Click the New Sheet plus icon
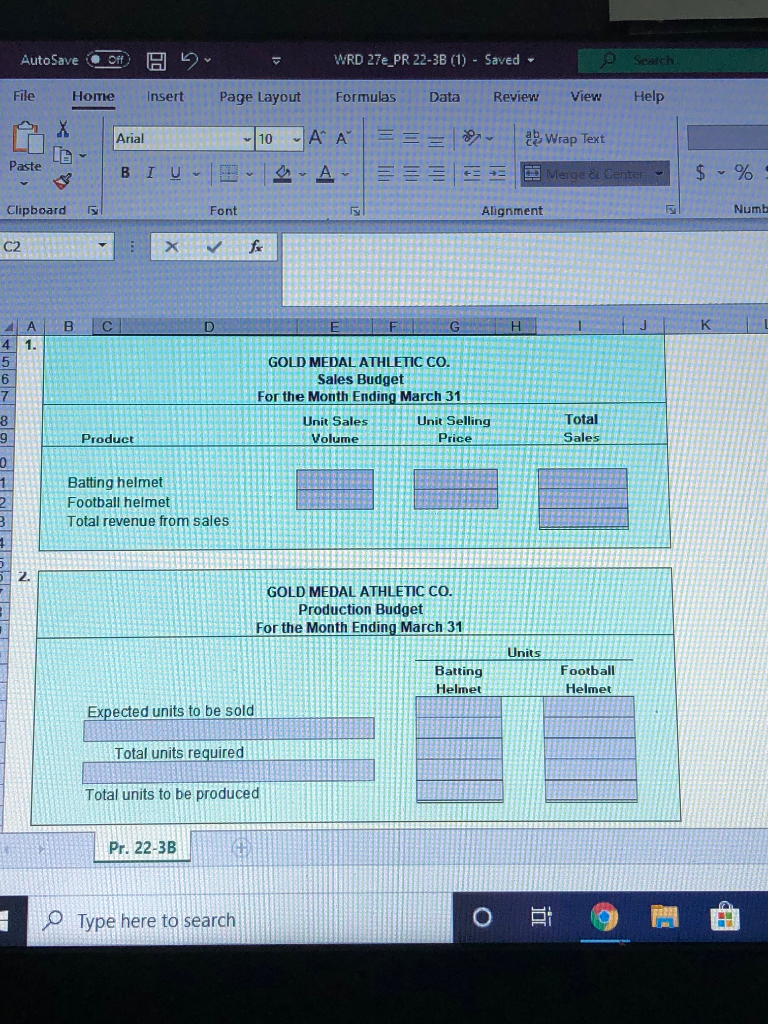Screen dimensions: 768x1024 click(241, 848)
